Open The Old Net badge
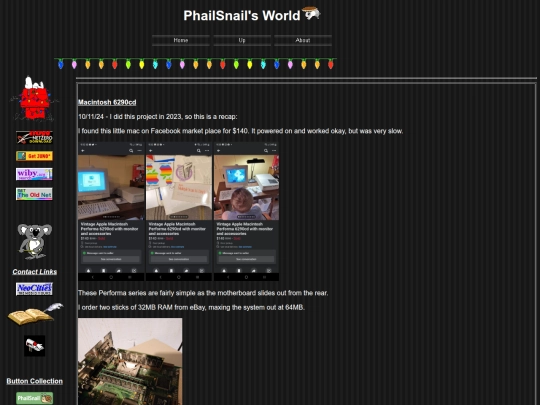540x405 pixels. 34,194
